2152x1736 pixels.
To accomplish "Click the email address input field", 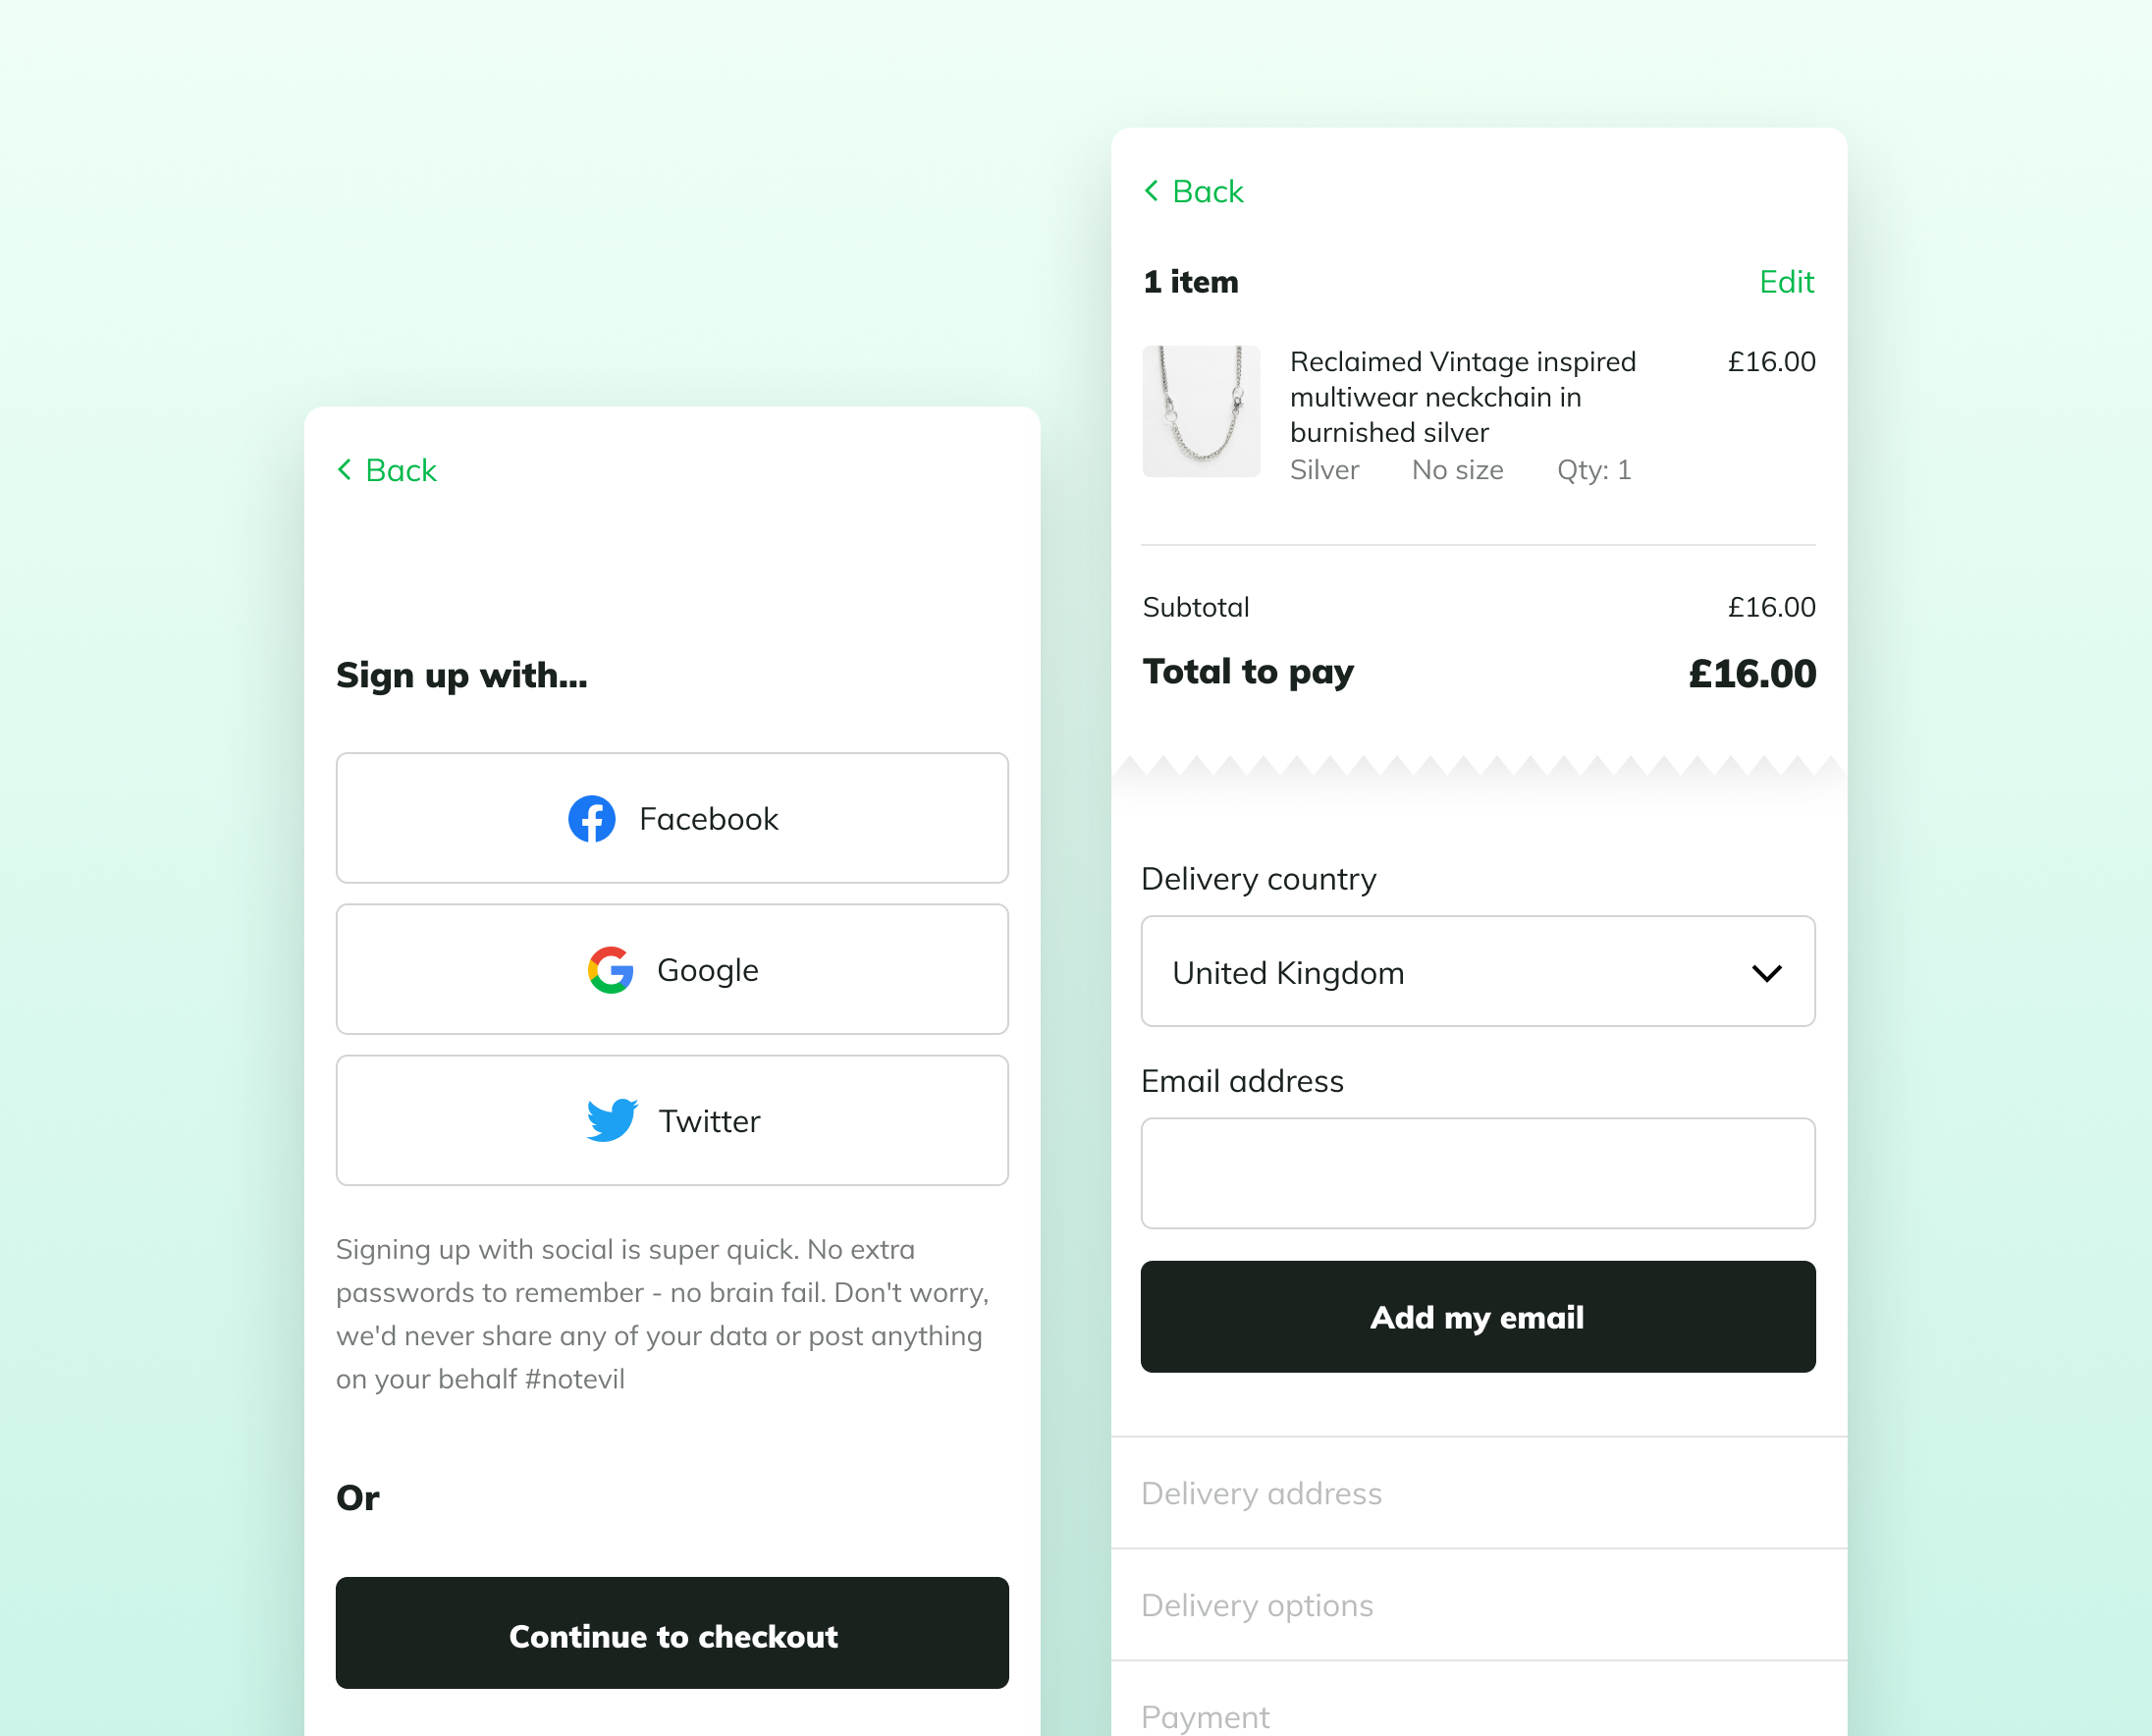I will 1478,1172.
